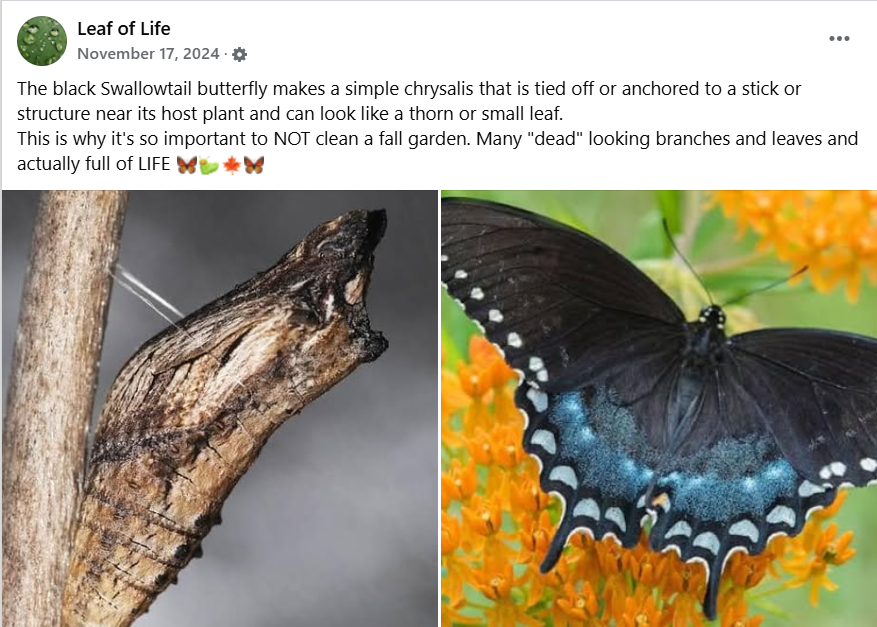The width and height of the screenshot is (877, 627).
Task: Open the November 17, 2024 timestamp link
Action: click(148, 54)
